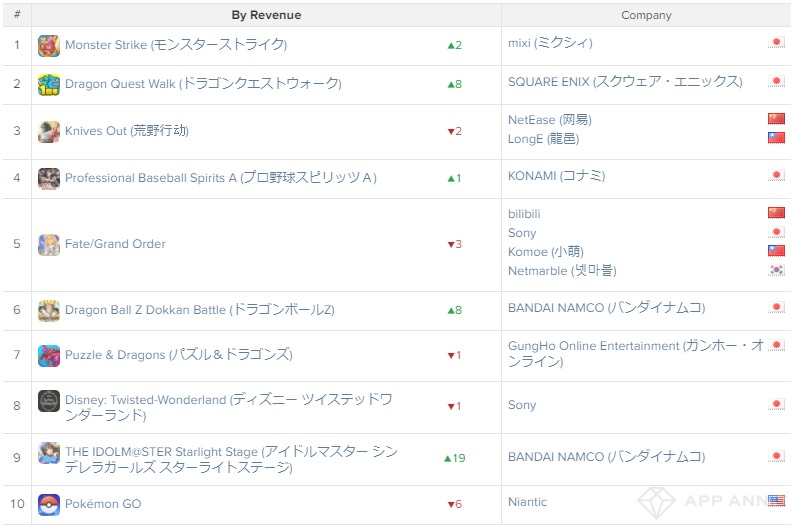The width and height of the screenshot is (793, 527).
Task: Click the US flag beside Niantic
Action: pos(776,501)
